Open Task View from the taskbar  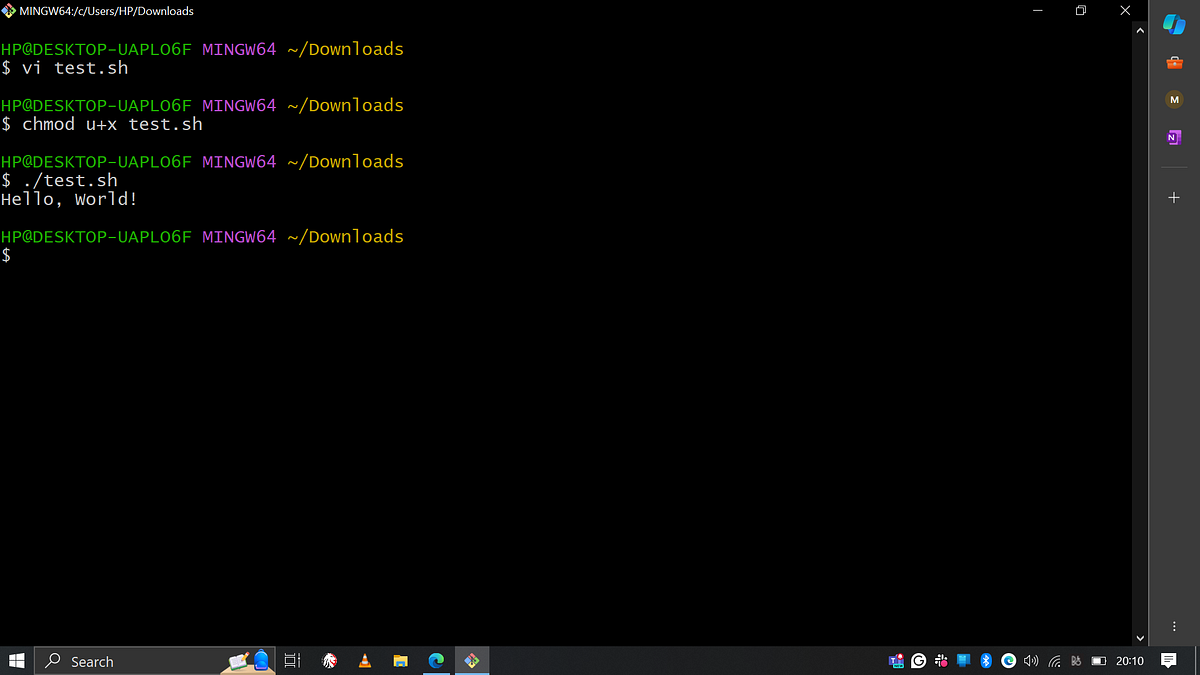pyautogui.click(x=291, y=660)
